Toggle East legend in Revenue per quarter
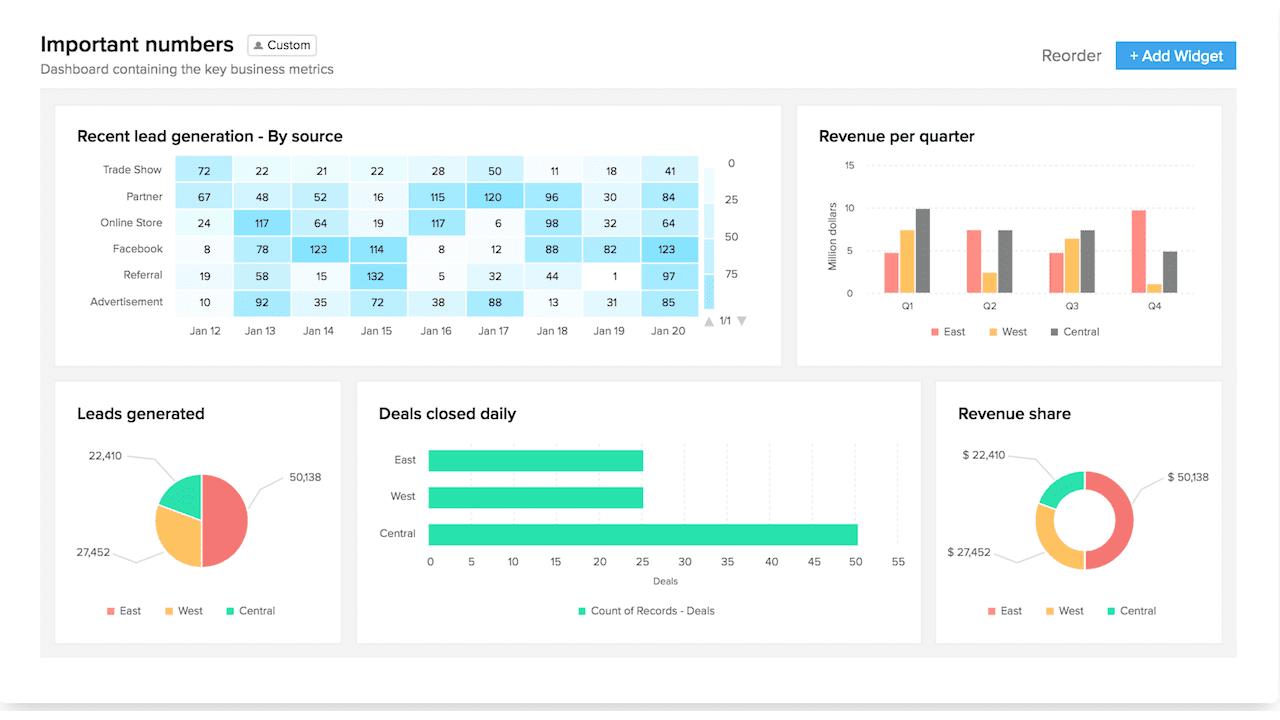 point(947,332)
